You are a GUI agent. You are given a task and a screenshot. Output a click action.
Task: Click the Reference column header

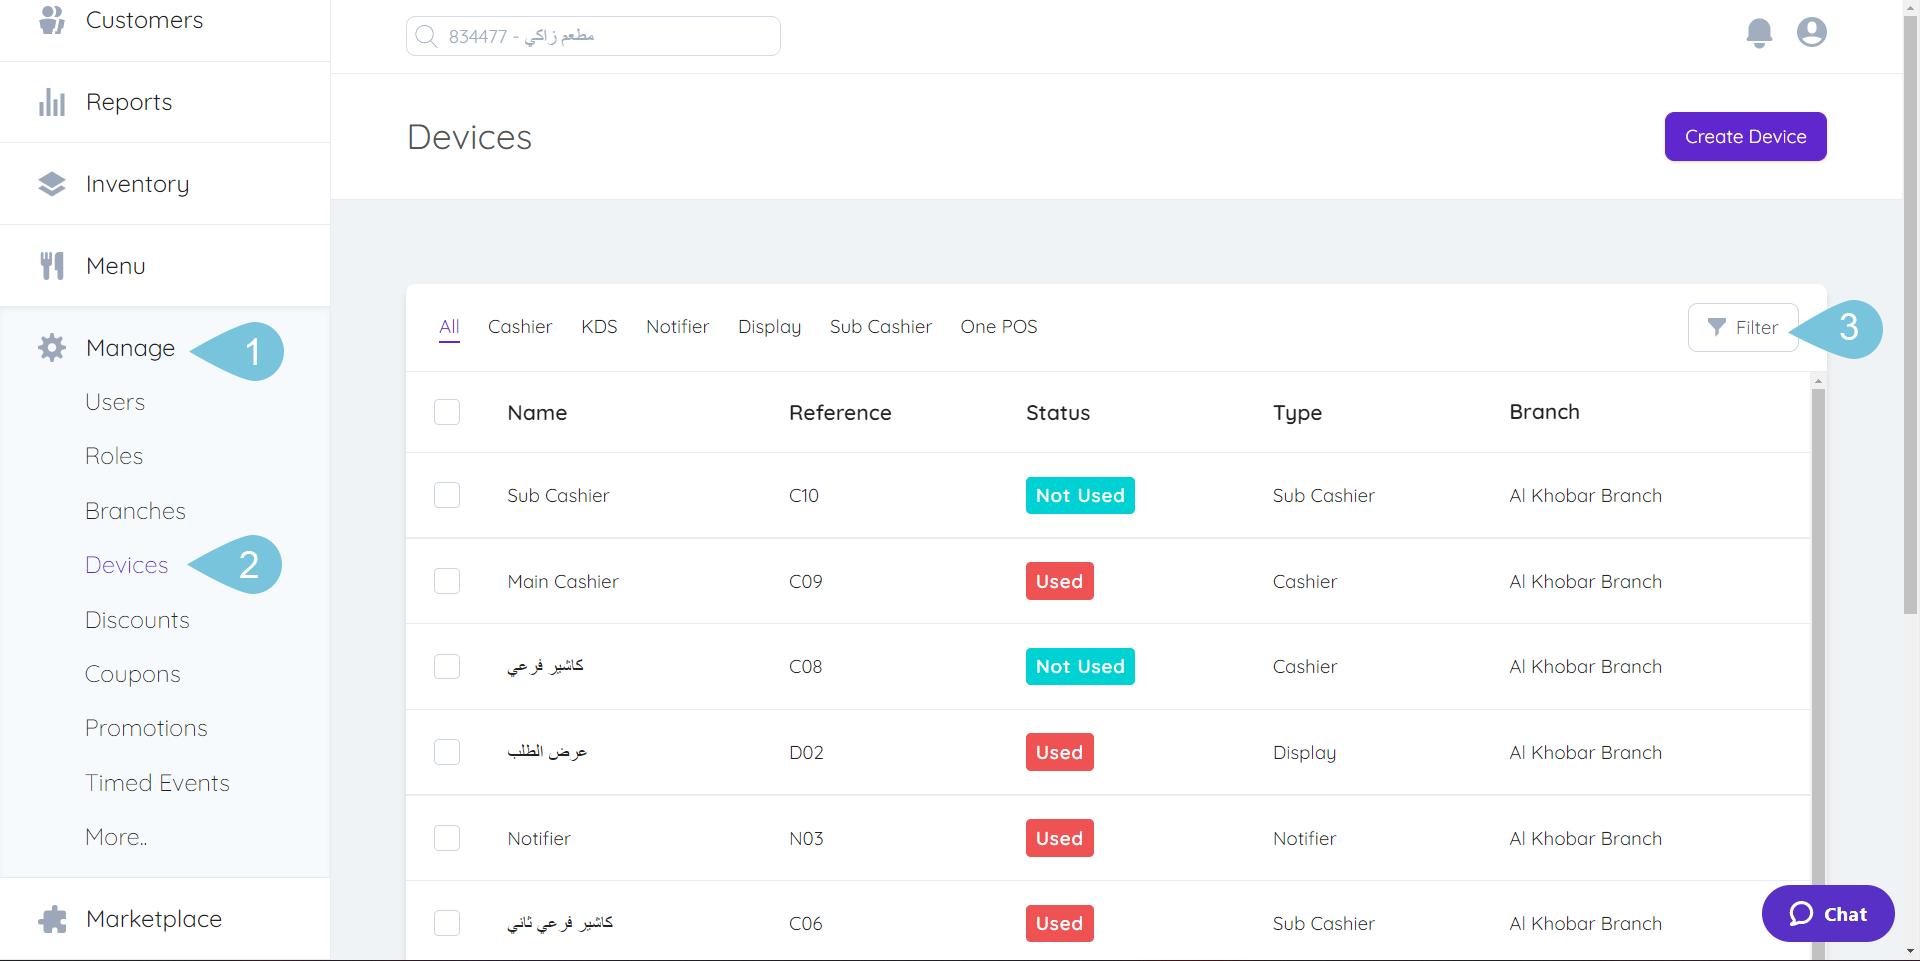840,412
